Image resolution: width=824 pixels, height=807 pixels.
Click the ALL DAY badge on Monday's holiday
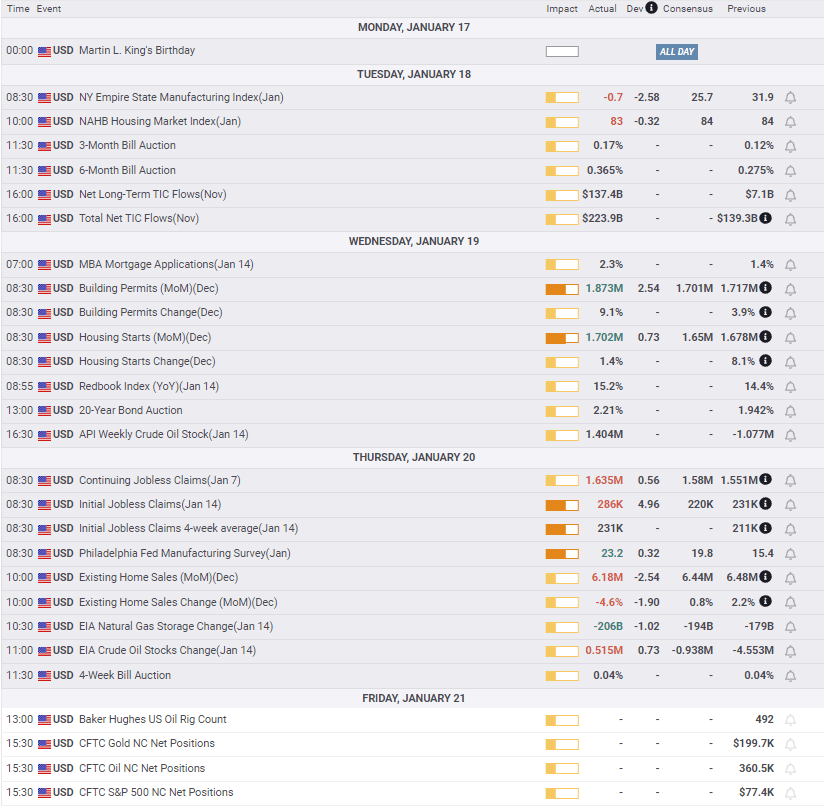tap(677, 51)
